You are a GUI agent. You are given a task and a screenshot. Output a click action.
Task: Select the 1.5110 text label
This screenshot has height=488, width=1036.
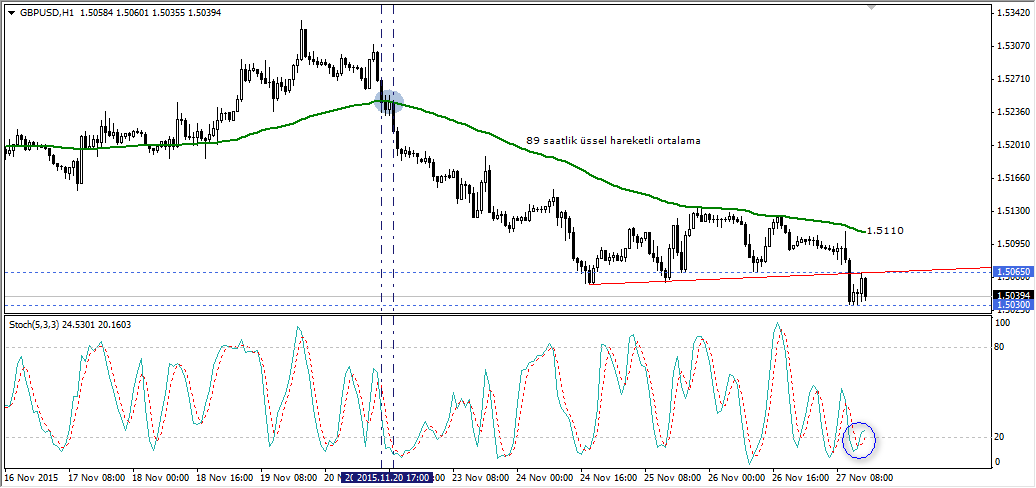[x=885, y=231]
